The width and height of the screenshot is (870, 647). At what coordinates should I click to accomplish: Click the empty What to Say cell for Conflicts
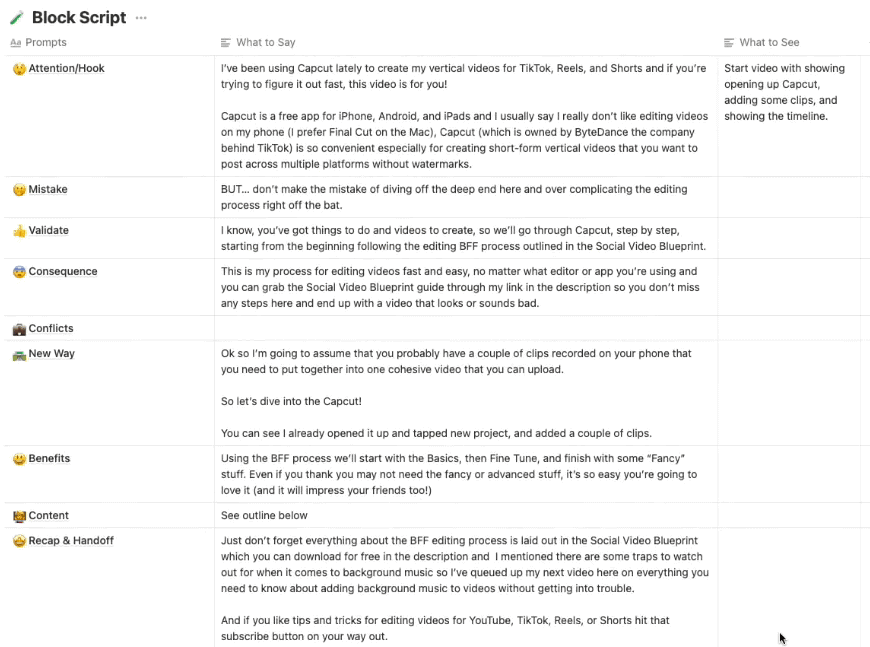click(x=466, y=328)
